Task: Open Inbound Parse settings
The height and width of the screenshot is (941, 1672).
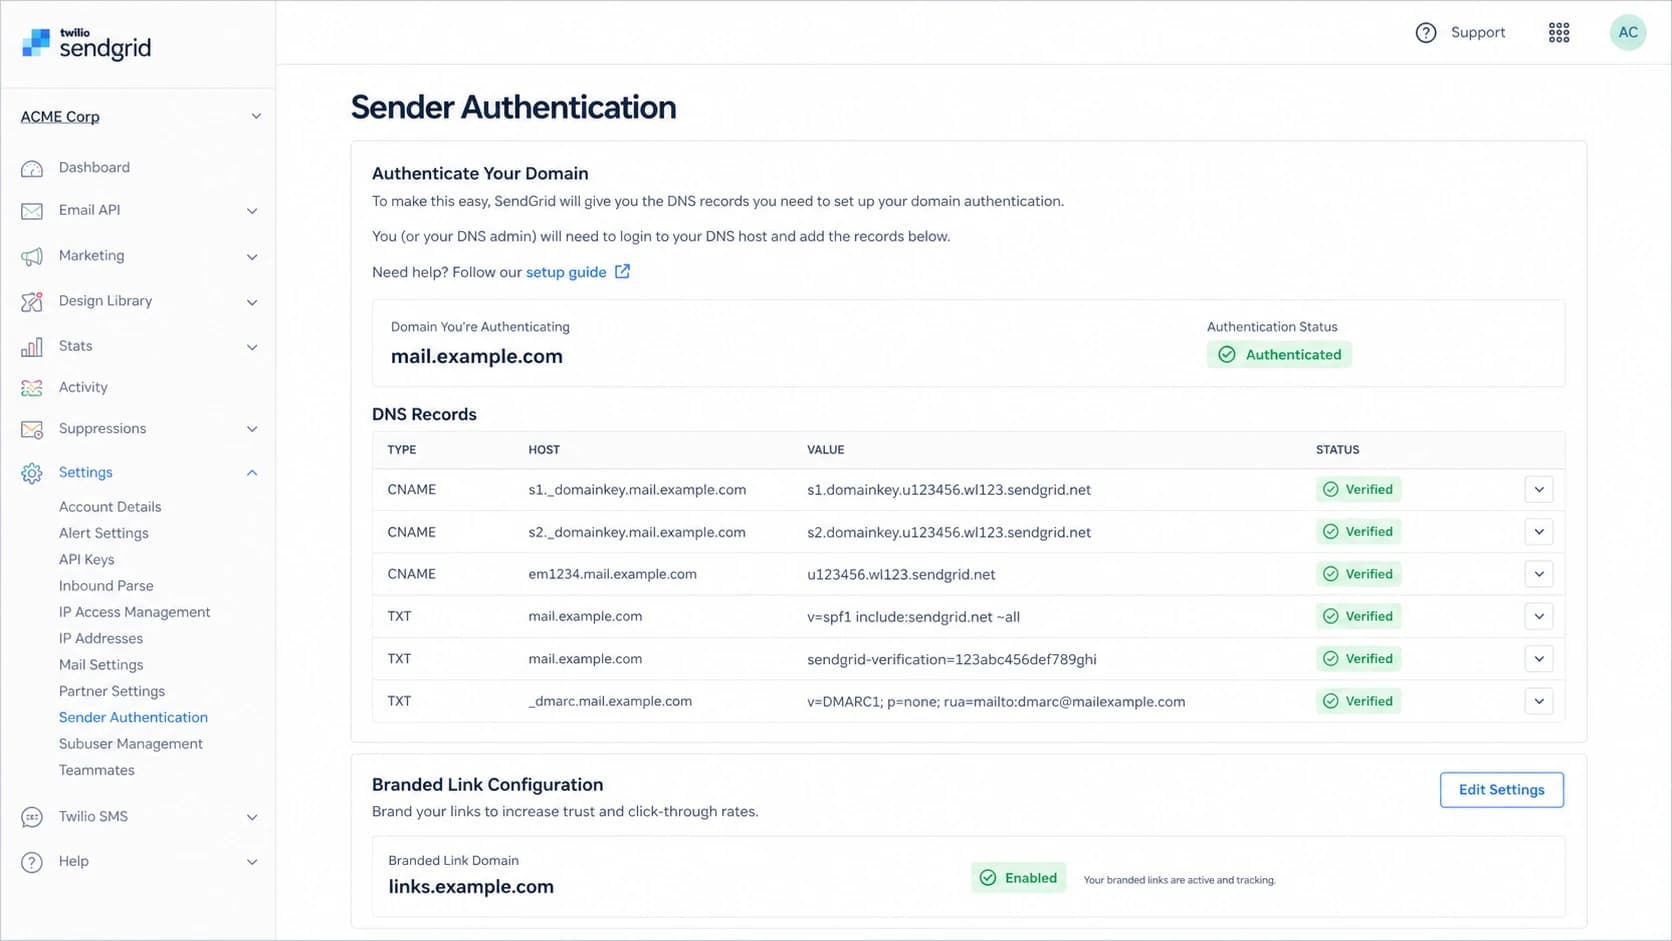Action: point(106,586)
